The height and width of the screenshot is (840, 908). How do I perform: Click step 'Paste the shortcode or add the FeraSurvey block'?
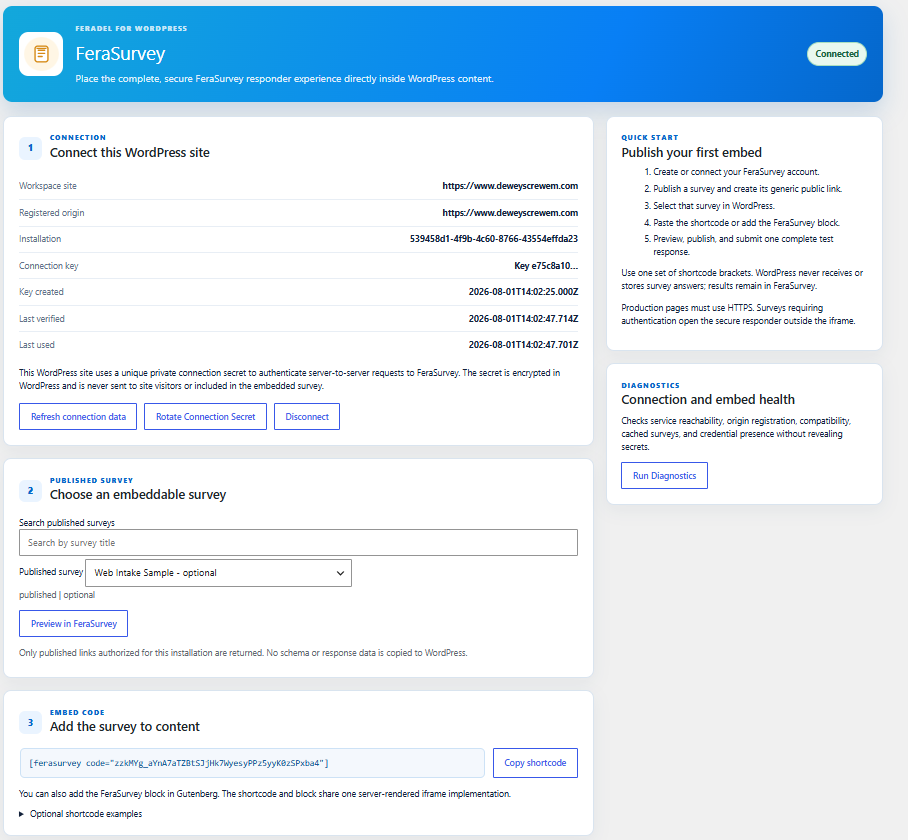tap(746, 223)
